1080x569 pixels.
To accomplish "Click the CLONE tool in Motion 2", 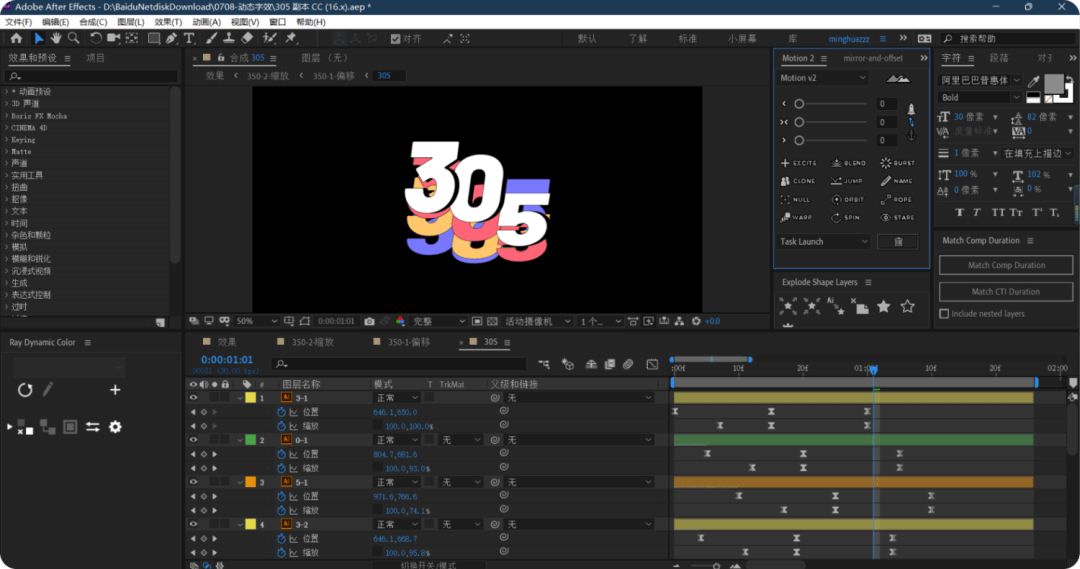I will point(798,181).
